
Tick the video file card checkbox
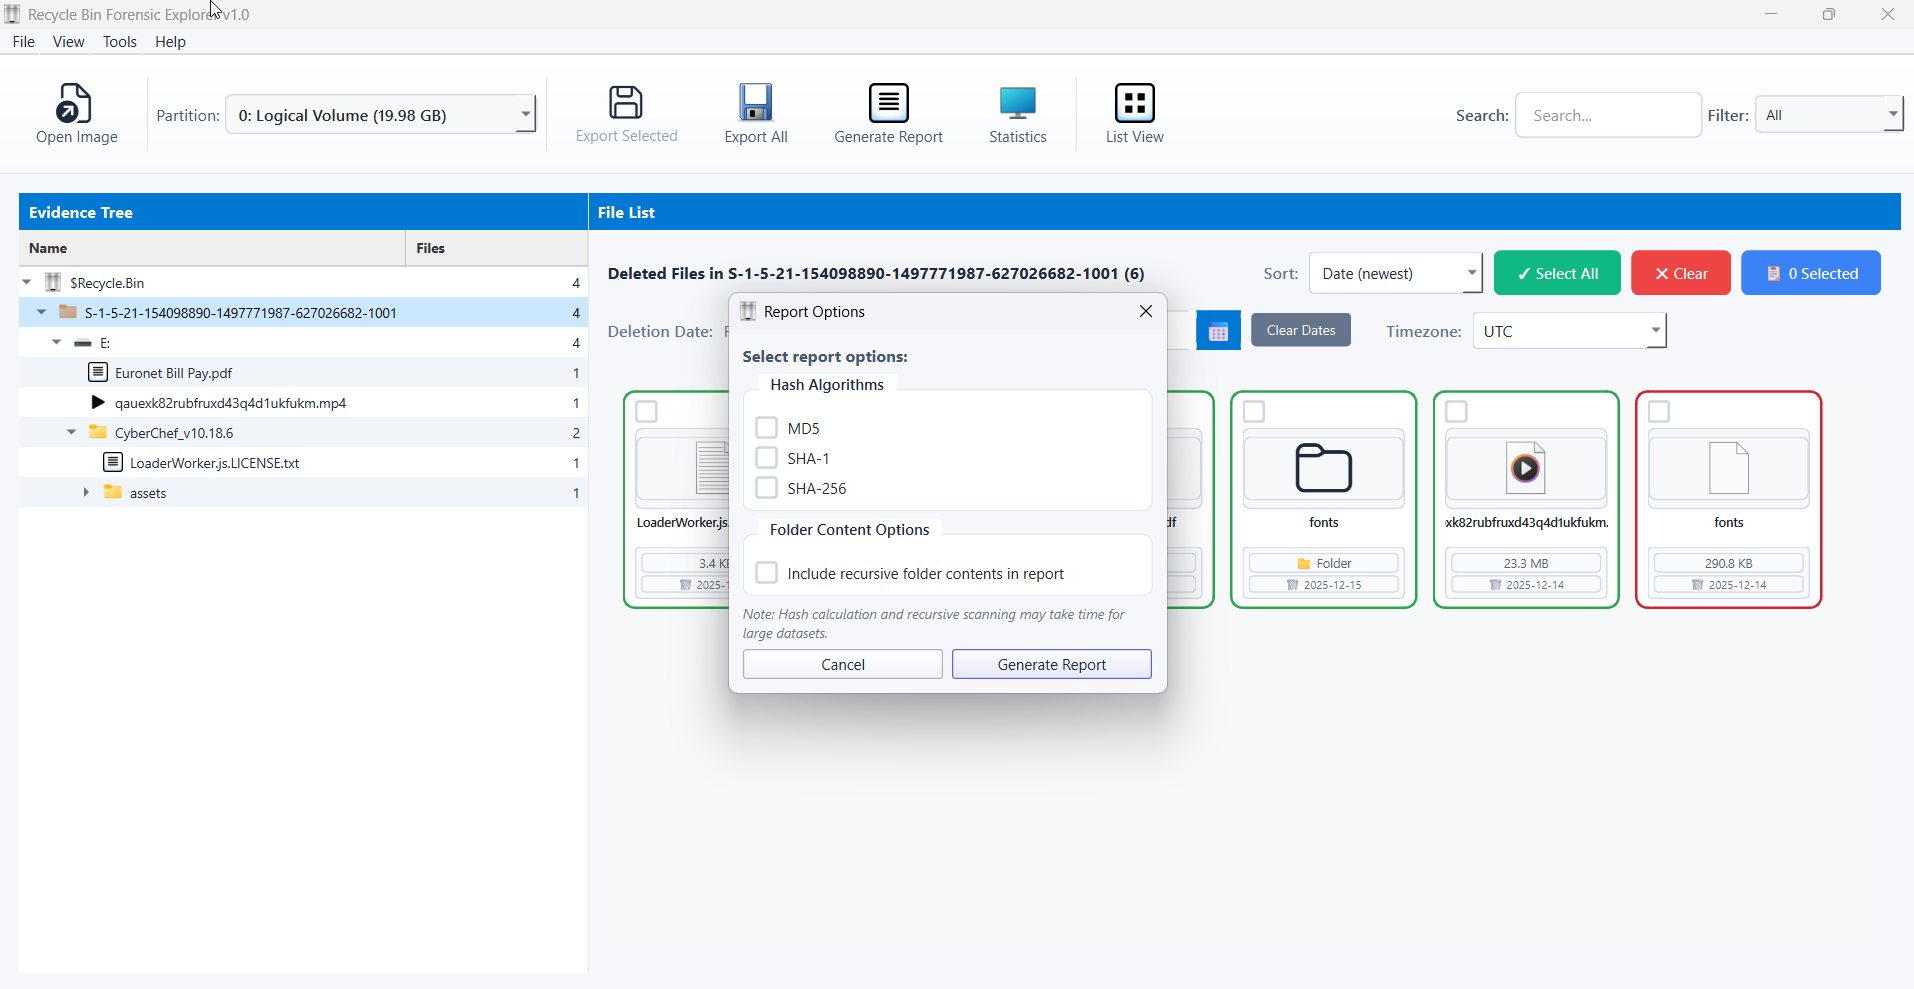pyautogui.click(x=1457, y=412)
